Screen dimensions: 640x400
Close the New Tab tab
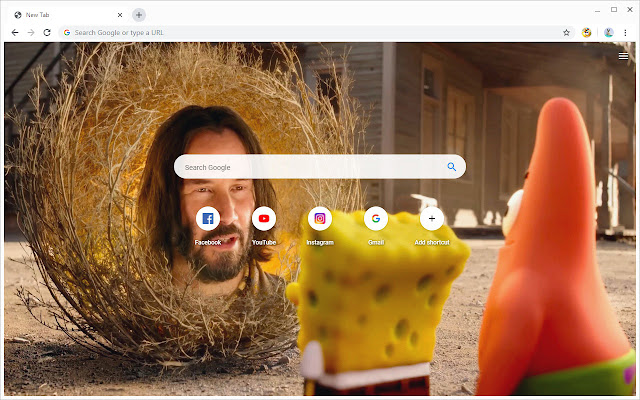(x=120, y=15)
